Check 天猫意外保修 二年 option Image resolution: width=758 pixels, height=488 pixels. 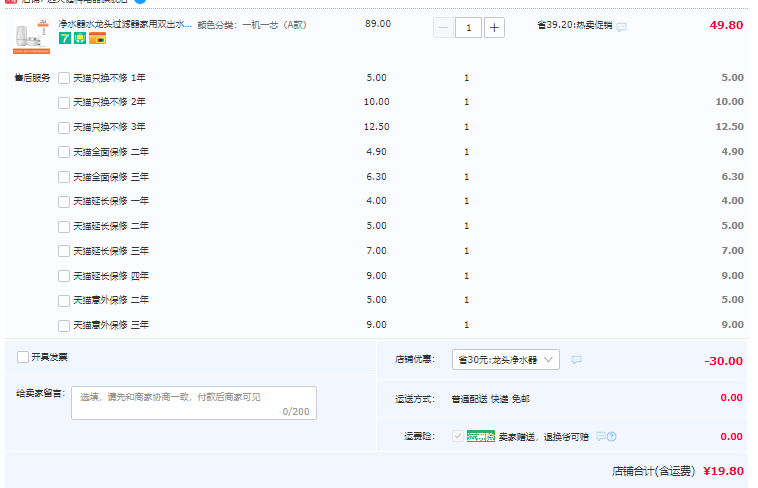pos(64,301)
